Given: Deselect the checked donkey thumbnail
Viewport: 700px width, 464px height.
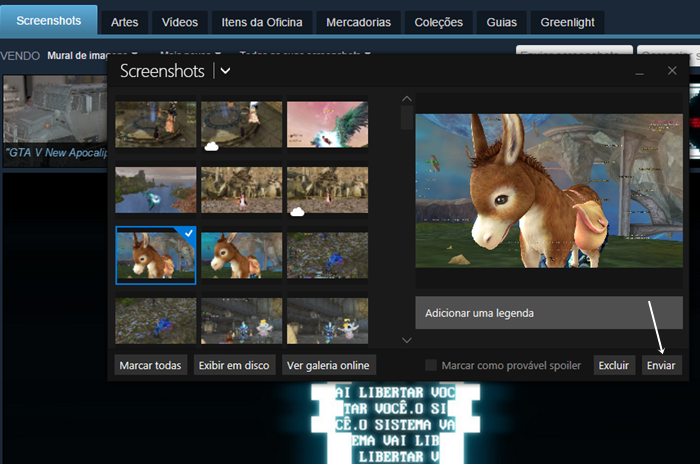Looking at the screenshot, I should pyautogui.click(x=155, y=255).
